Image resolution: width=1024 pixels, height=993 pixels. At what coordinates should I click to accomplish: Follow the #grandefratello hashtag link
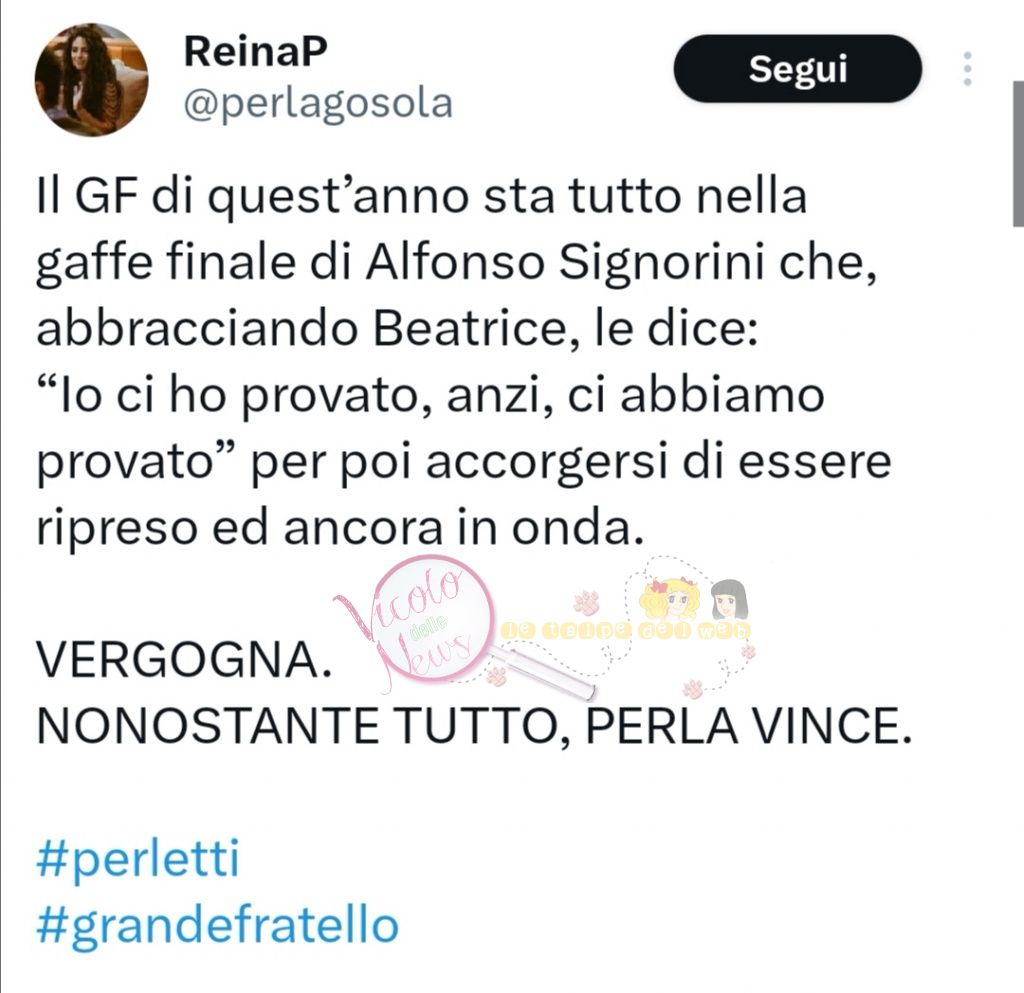217,925
